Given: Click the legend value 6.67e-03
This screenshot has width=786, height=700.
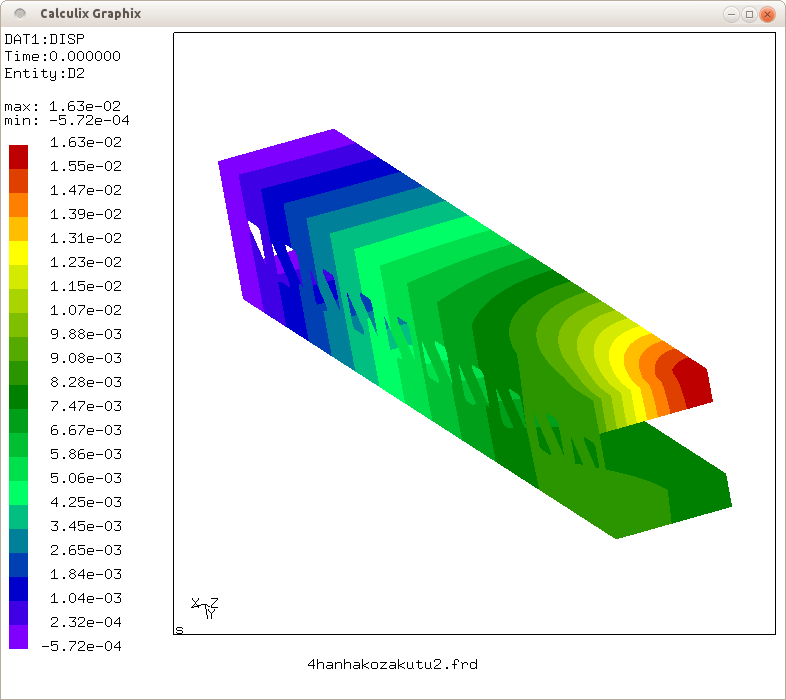Looking at the screenshot, I should click(x=86, y=430).
